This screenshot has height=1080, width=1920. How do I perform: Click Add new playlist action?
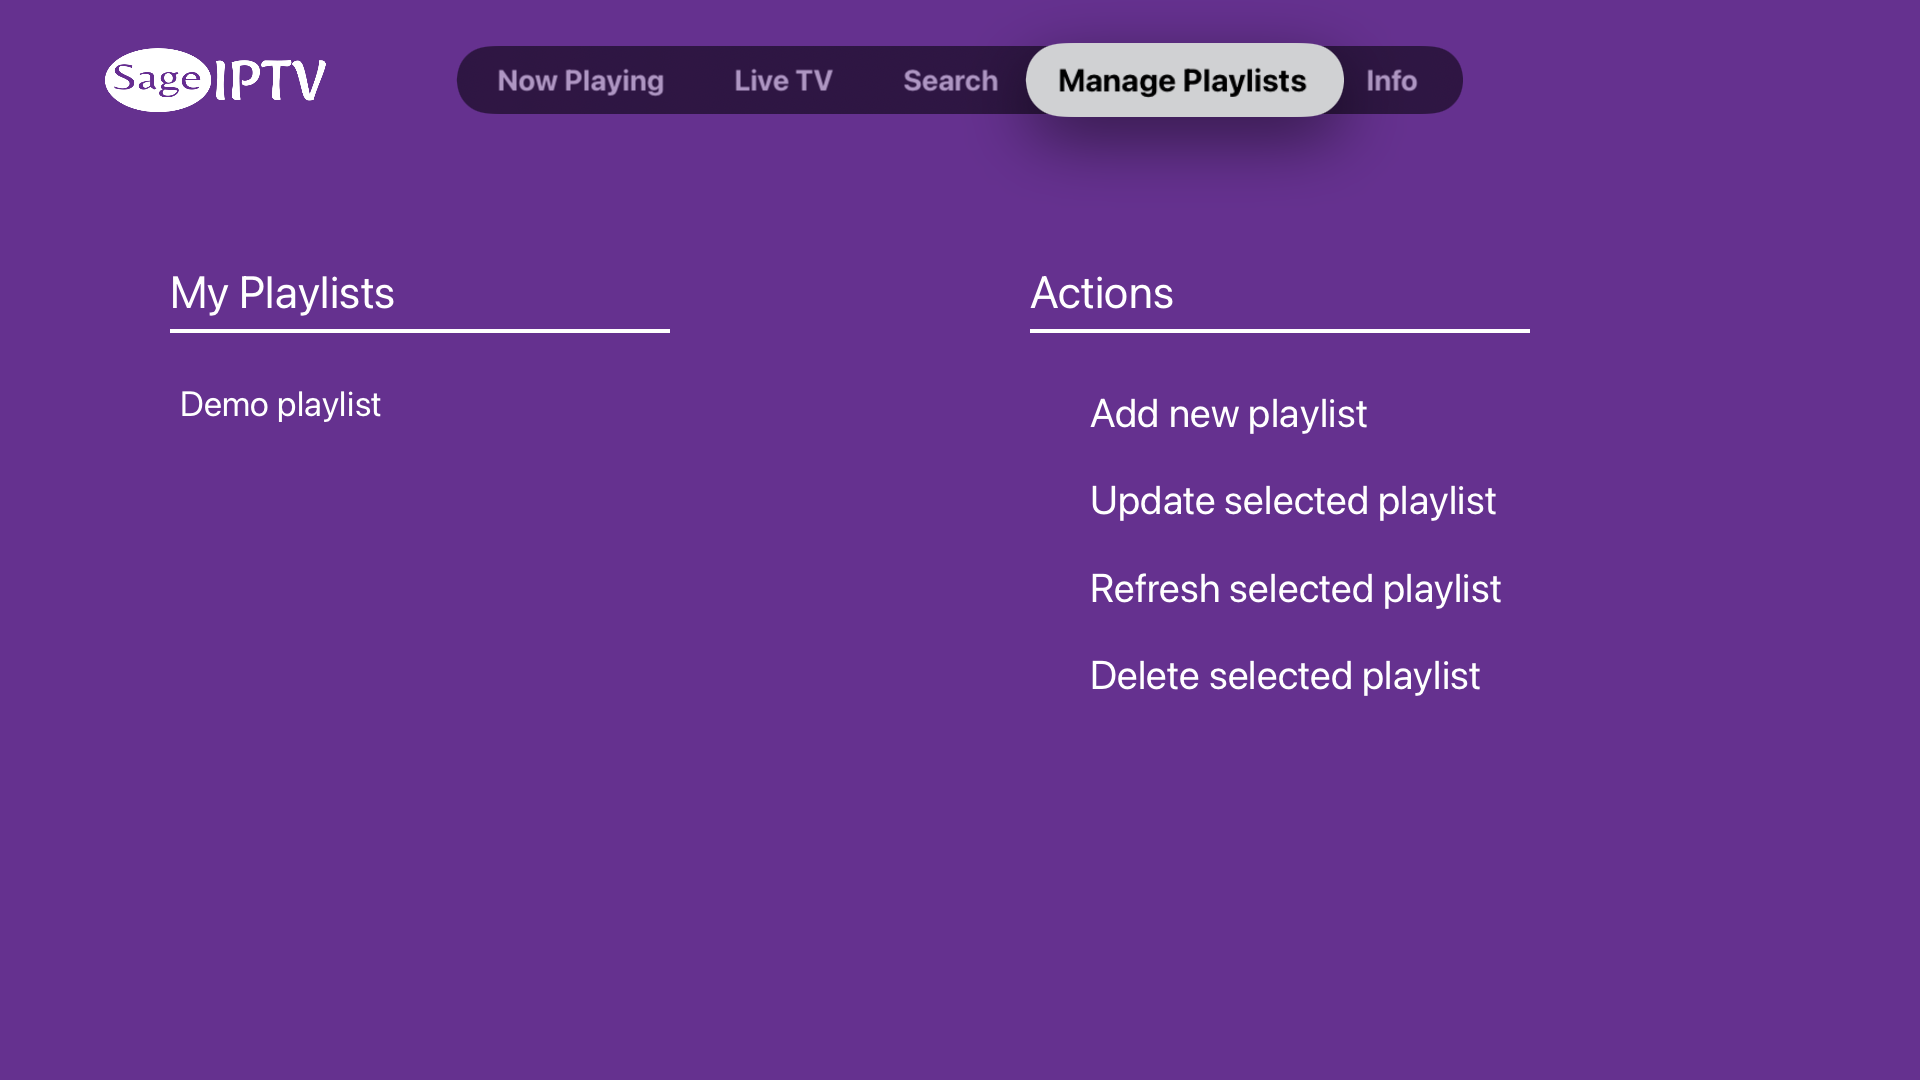(x=1228, y=413)
